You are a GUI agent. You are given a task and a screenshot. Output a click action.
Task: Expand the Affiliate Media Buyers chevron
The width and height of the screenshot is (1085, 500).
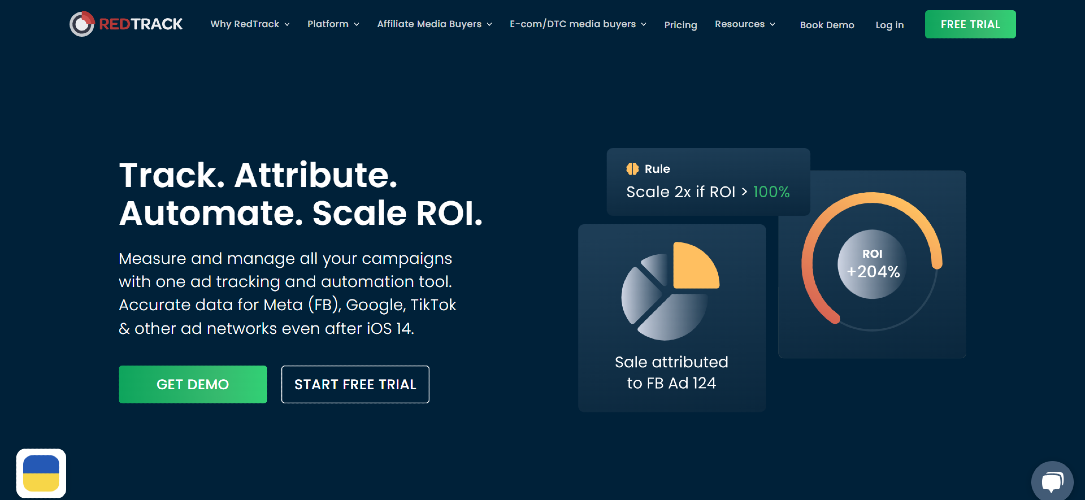coord(489,24)
